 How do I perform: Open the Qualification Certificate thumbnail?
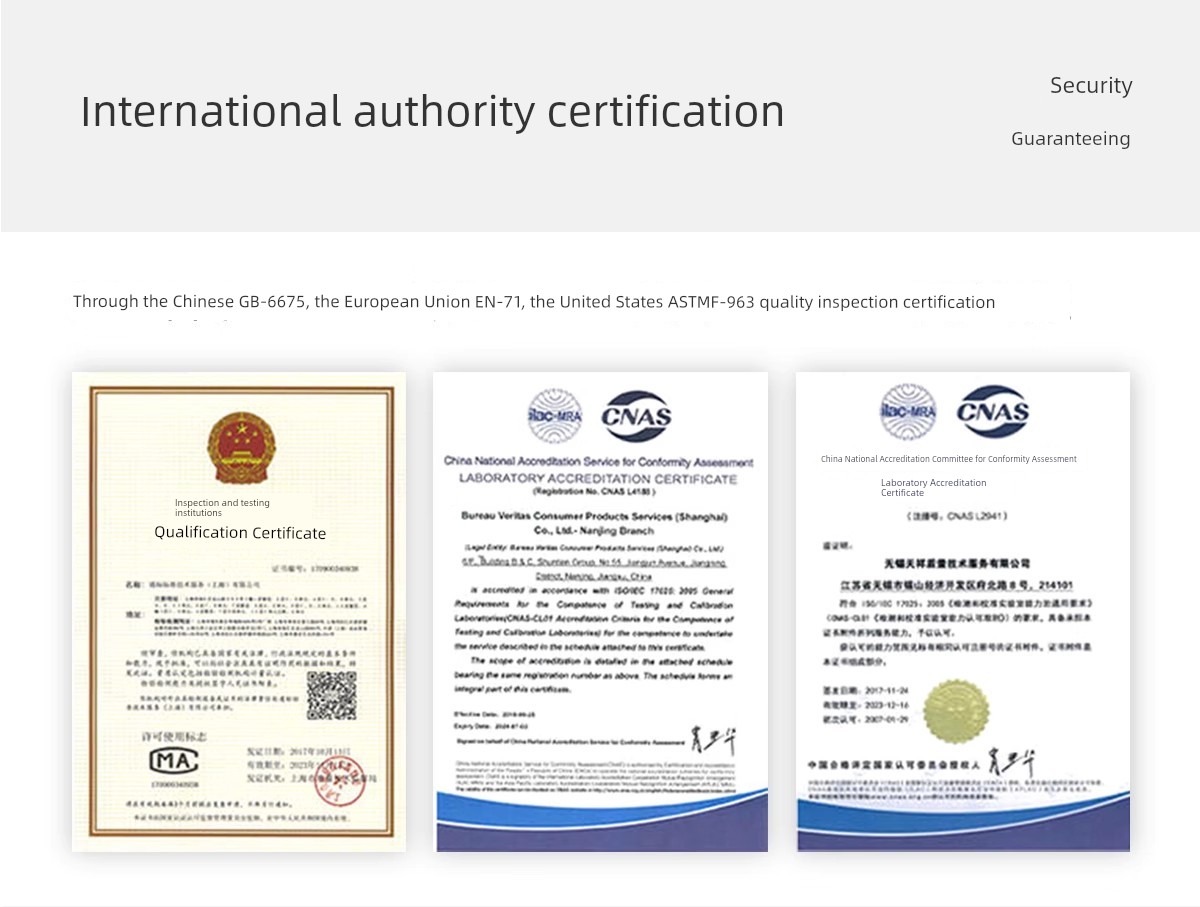(239, 612)
